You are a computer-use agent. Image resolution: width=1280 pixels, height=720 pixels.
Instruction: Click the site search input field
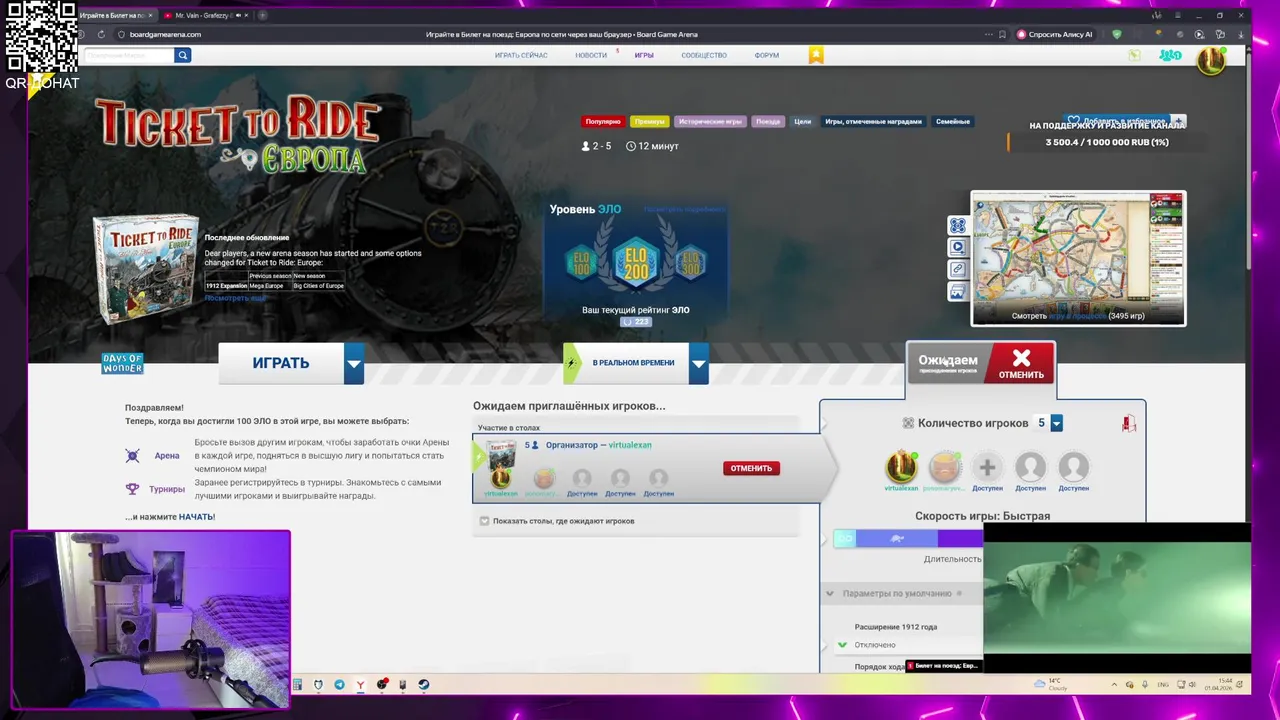130,55
